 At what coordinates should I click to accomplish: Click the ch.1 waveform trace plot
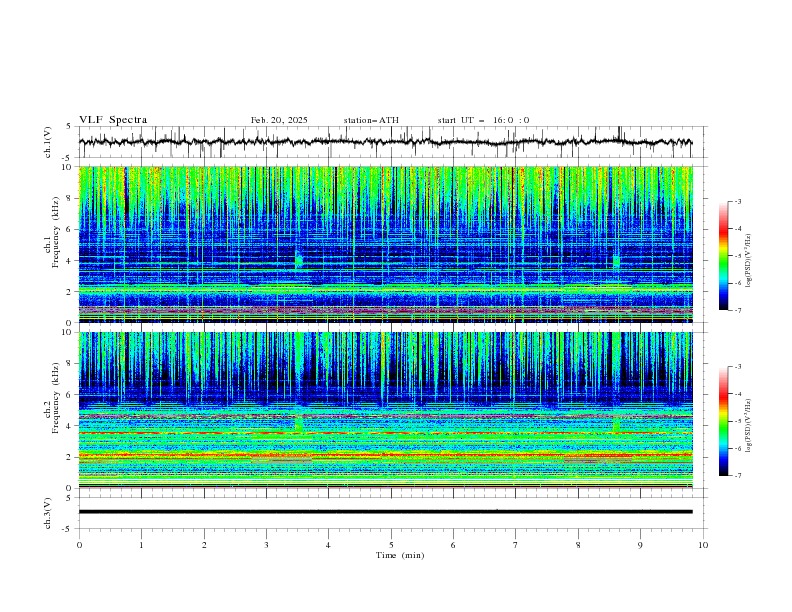pyautogui.click(x=385, y=142)
